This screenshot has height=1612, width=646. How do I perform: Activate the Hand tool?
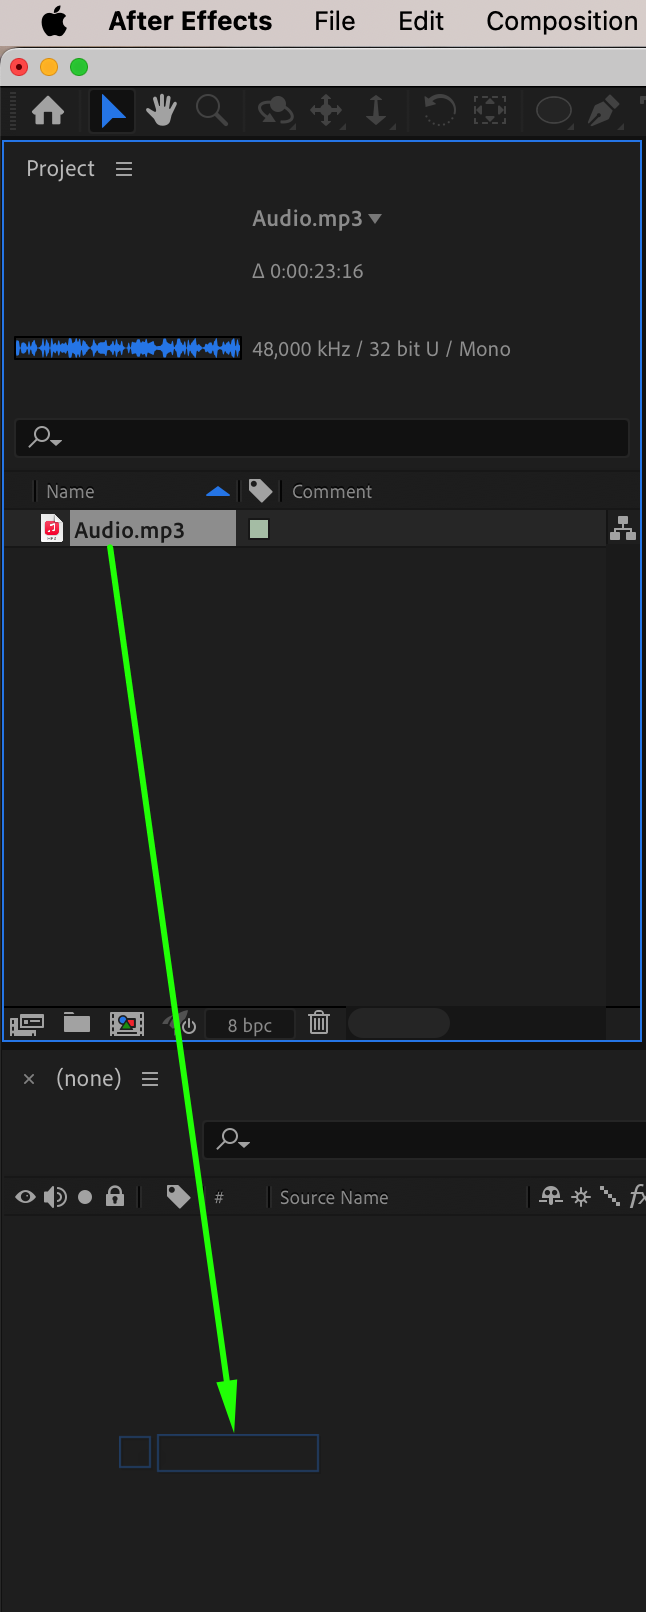tap(161, 110)
